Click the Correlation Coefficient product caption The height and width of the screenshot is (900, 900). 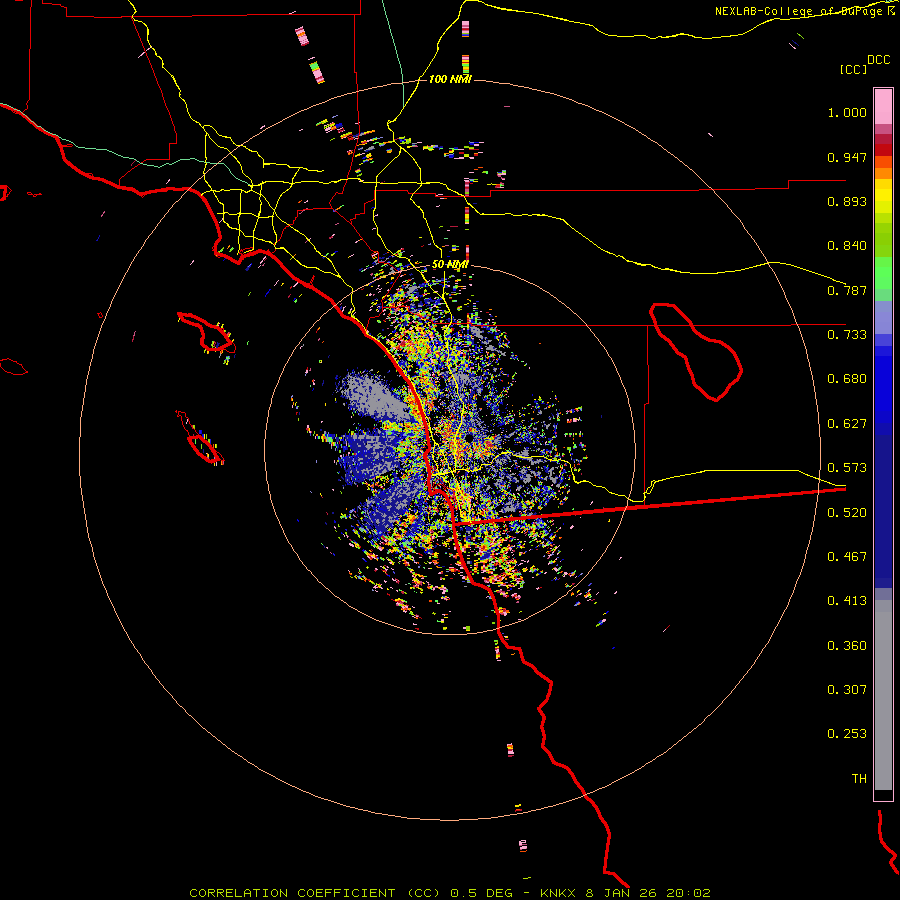317,893
